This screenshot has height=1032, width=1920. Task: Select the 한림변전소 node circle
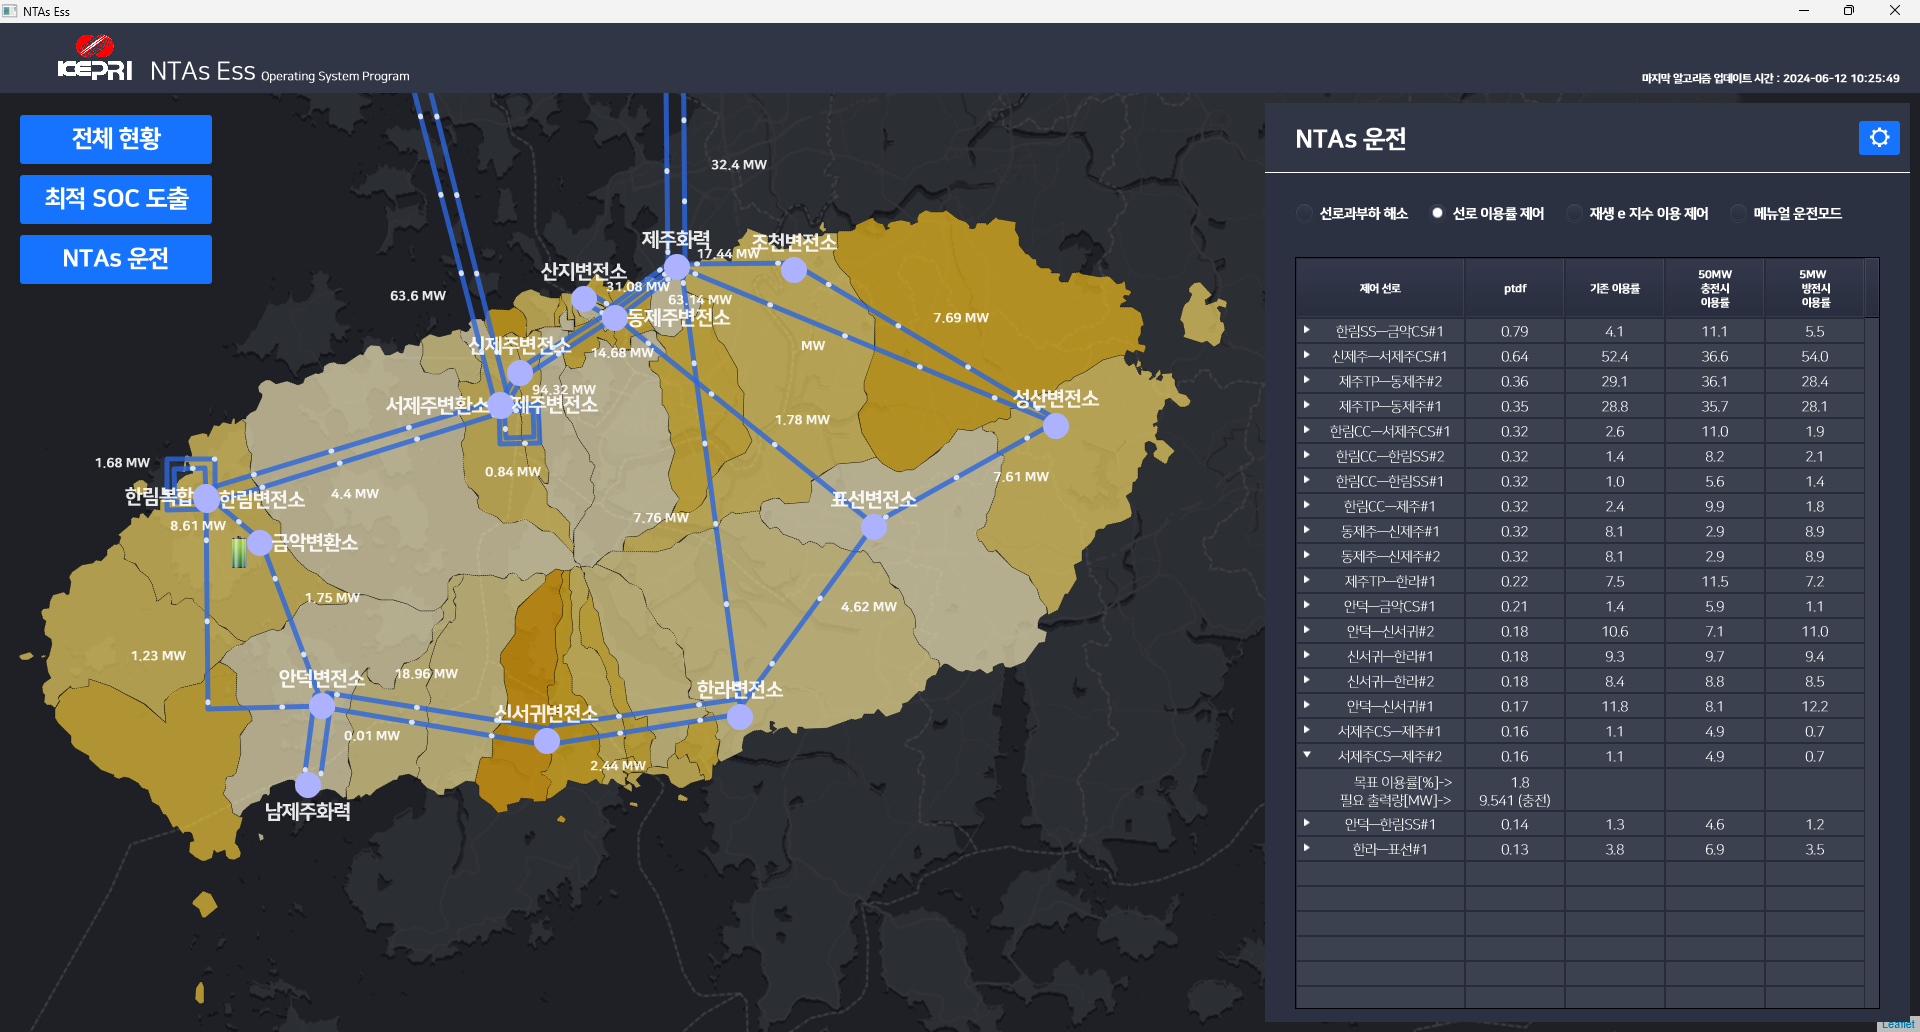click(206, 498)
